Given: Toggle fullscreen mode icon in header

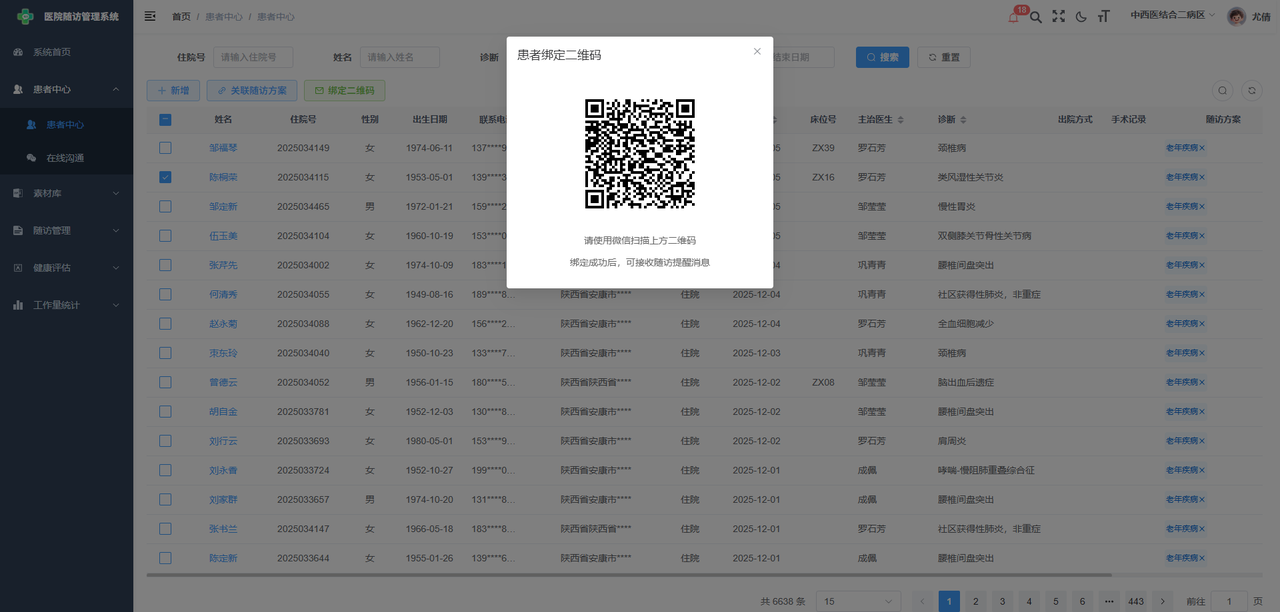Looking at the screenshot, I should [1059, 16].
